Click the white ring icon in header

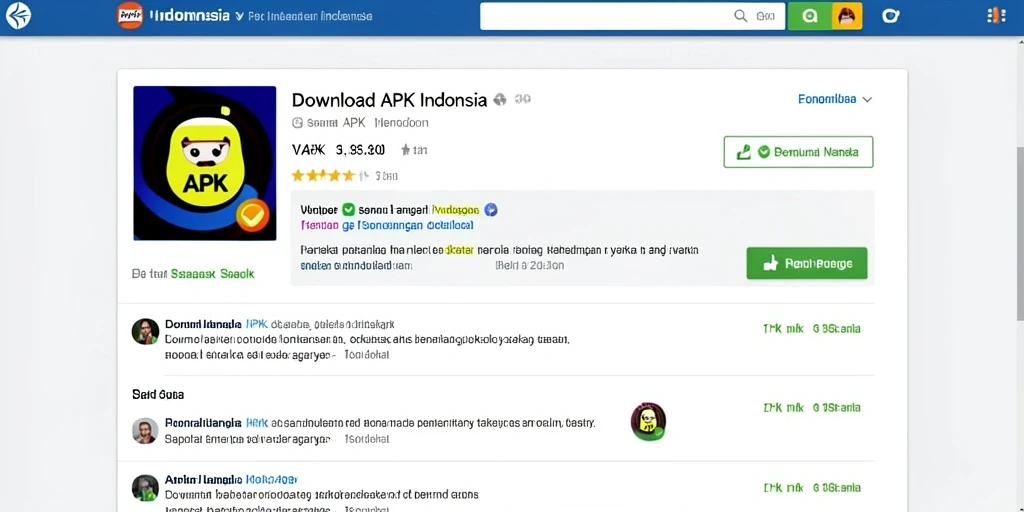[890, 16]
